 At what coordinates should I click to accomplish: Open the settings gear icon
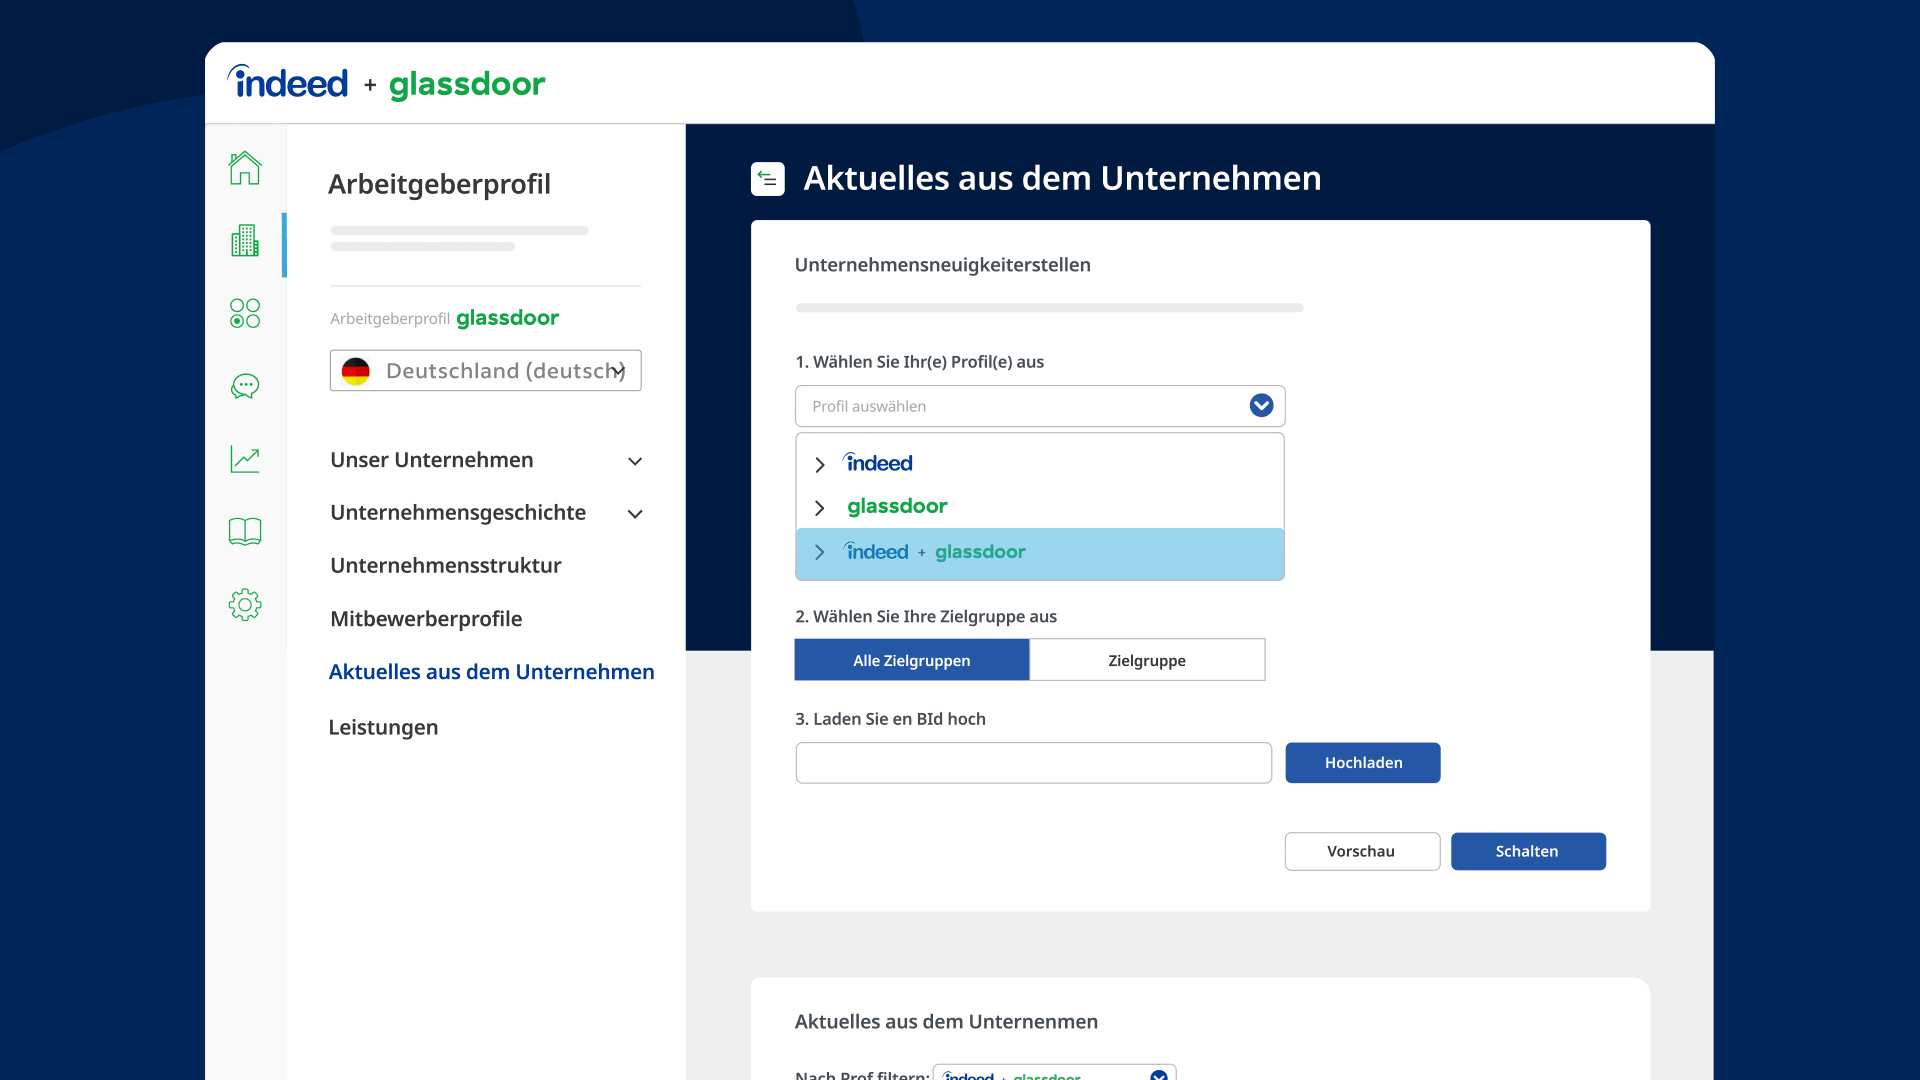pos(245,604)
